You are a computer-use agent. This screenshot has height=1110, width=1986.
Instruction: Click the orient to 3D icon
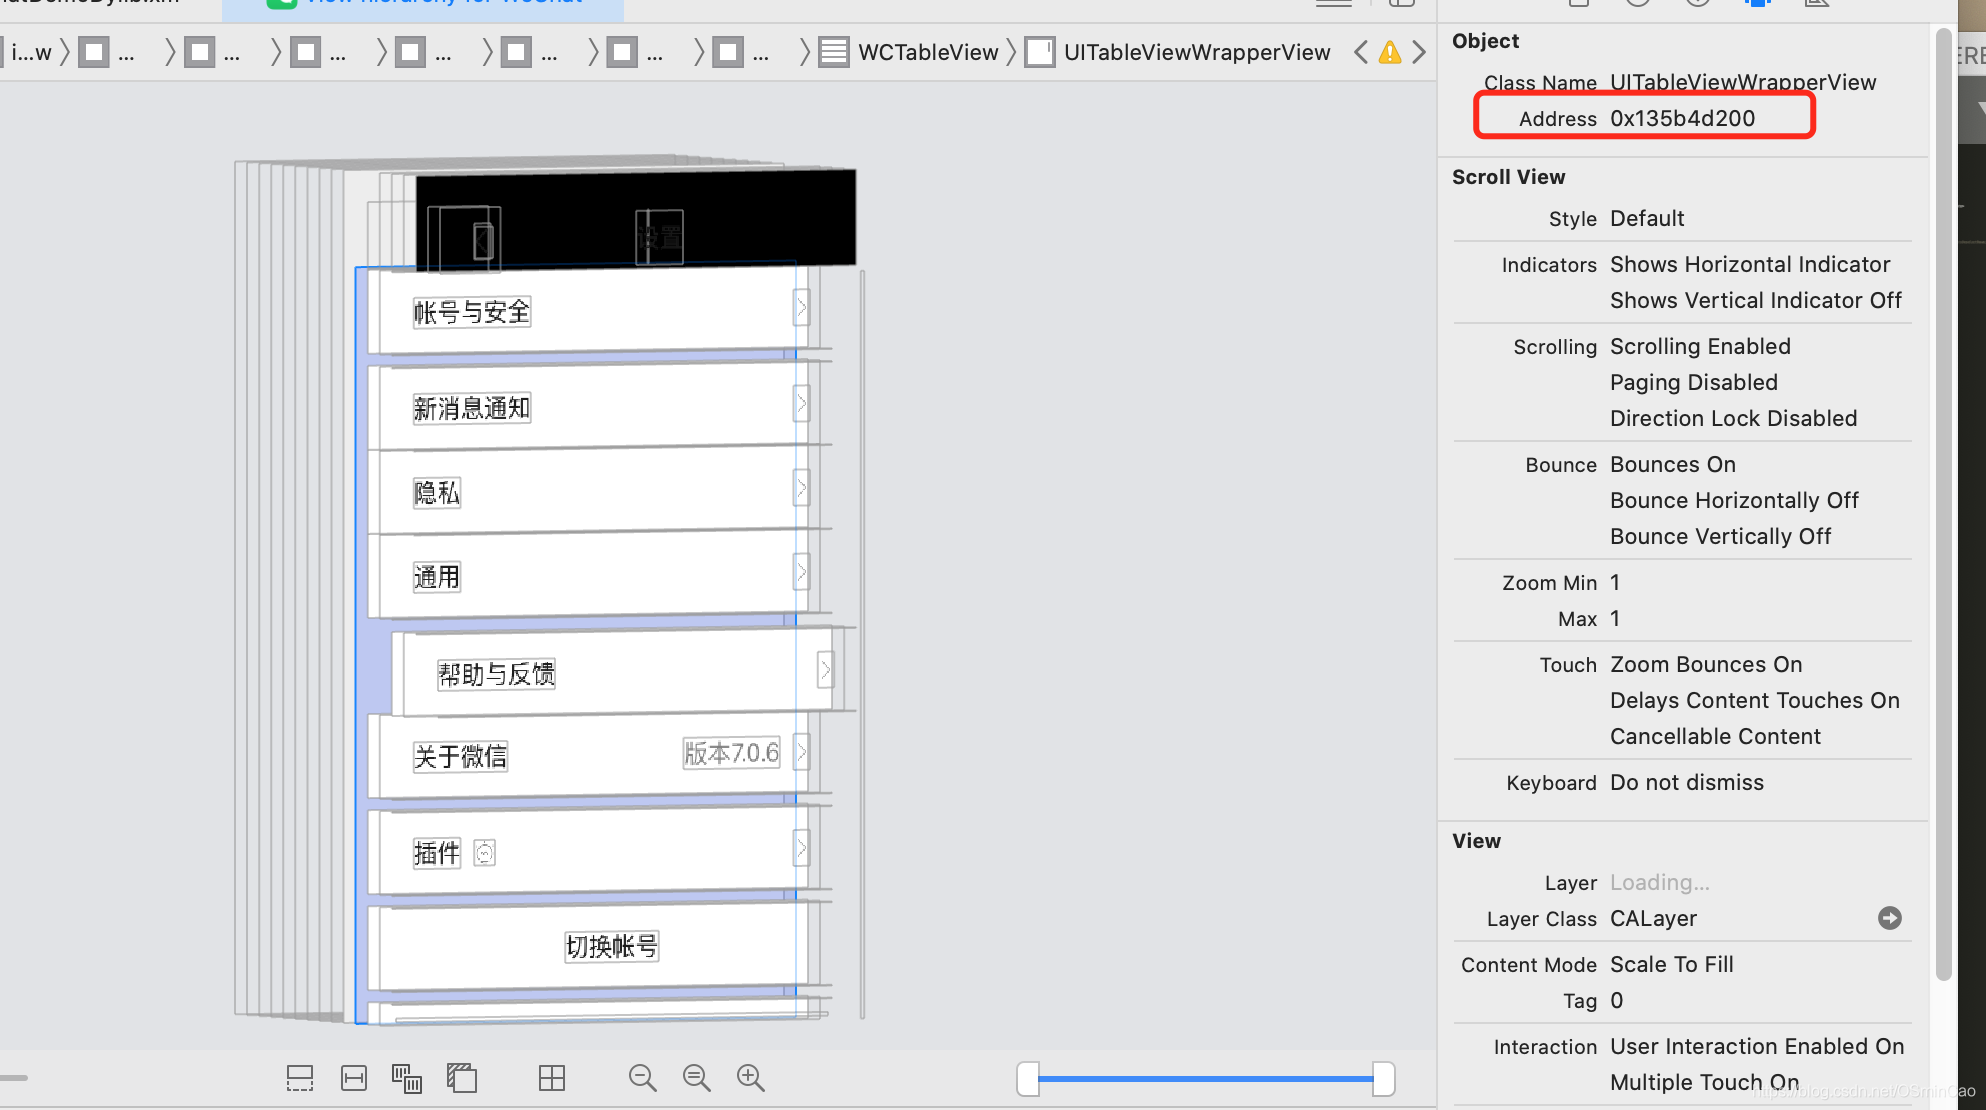[461, 1078]
